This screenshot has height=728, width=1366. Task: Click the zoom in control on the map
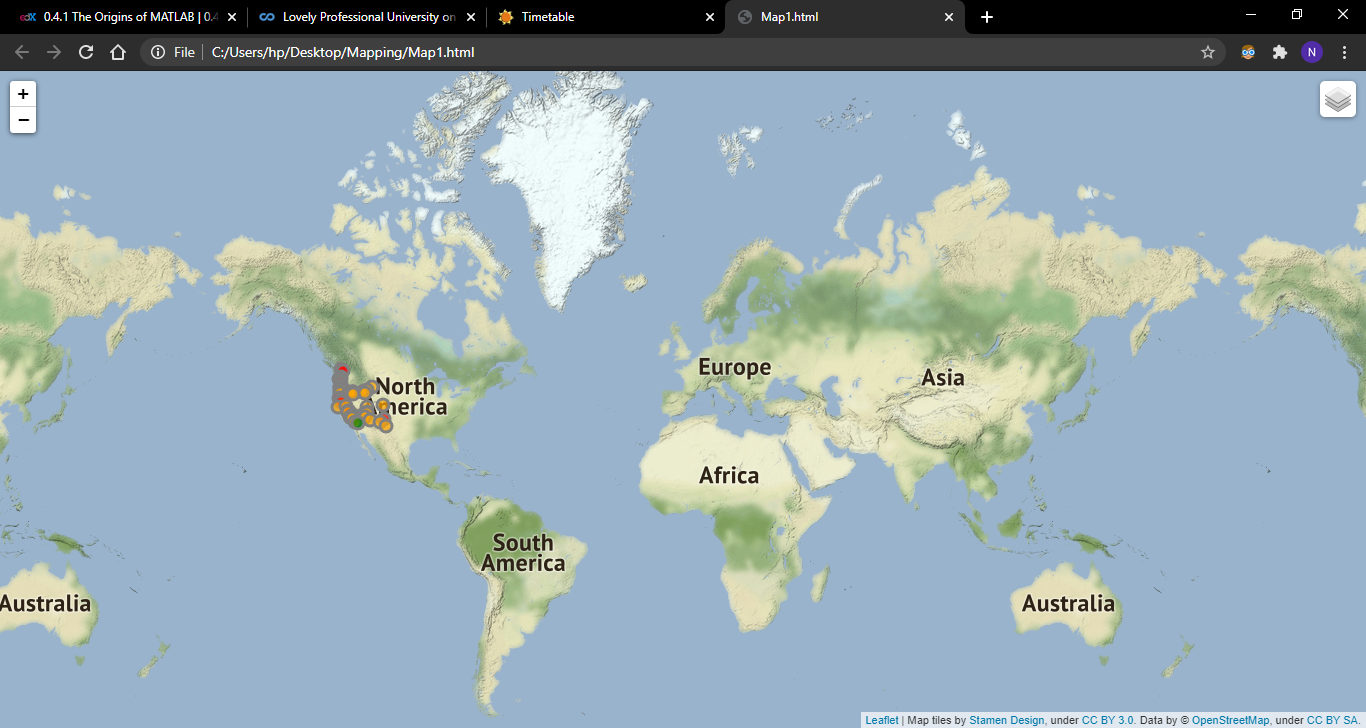pos(22,93)
